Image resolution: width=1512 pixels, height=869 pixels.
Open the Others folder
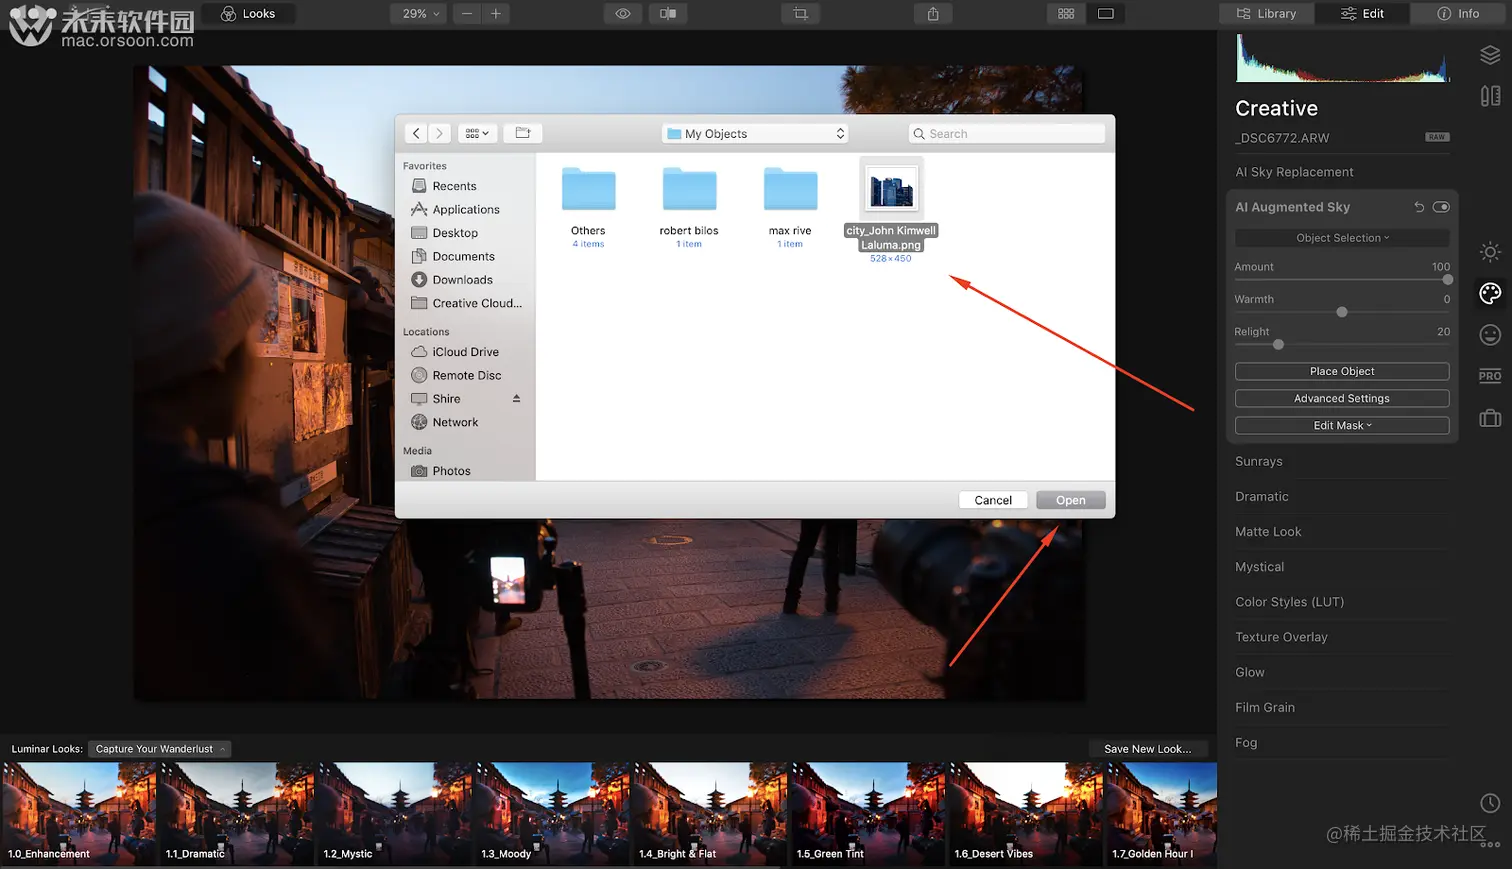click(588, 207)
